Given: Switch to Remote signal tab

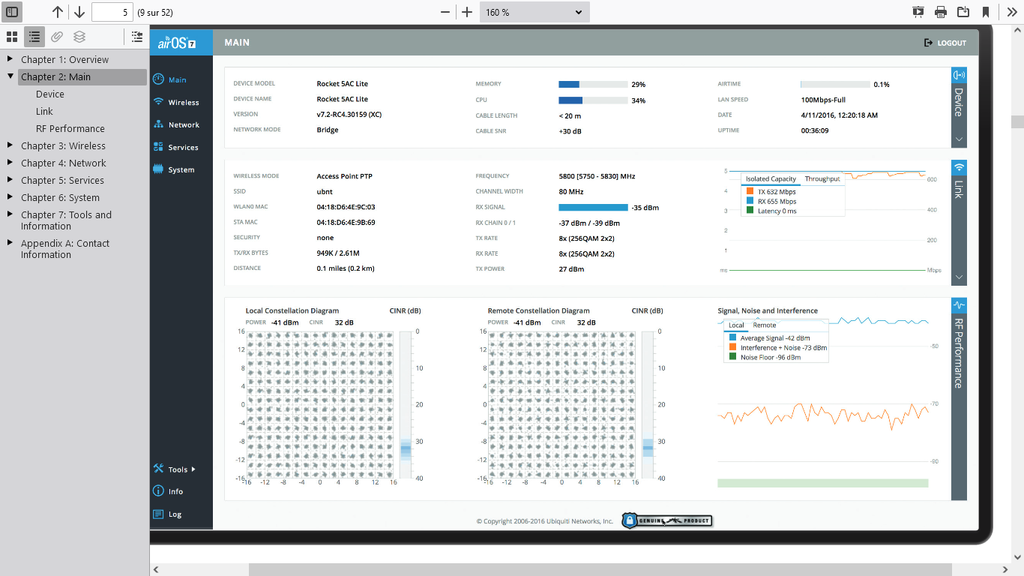Looking at the screenshot, I should 764,325.
